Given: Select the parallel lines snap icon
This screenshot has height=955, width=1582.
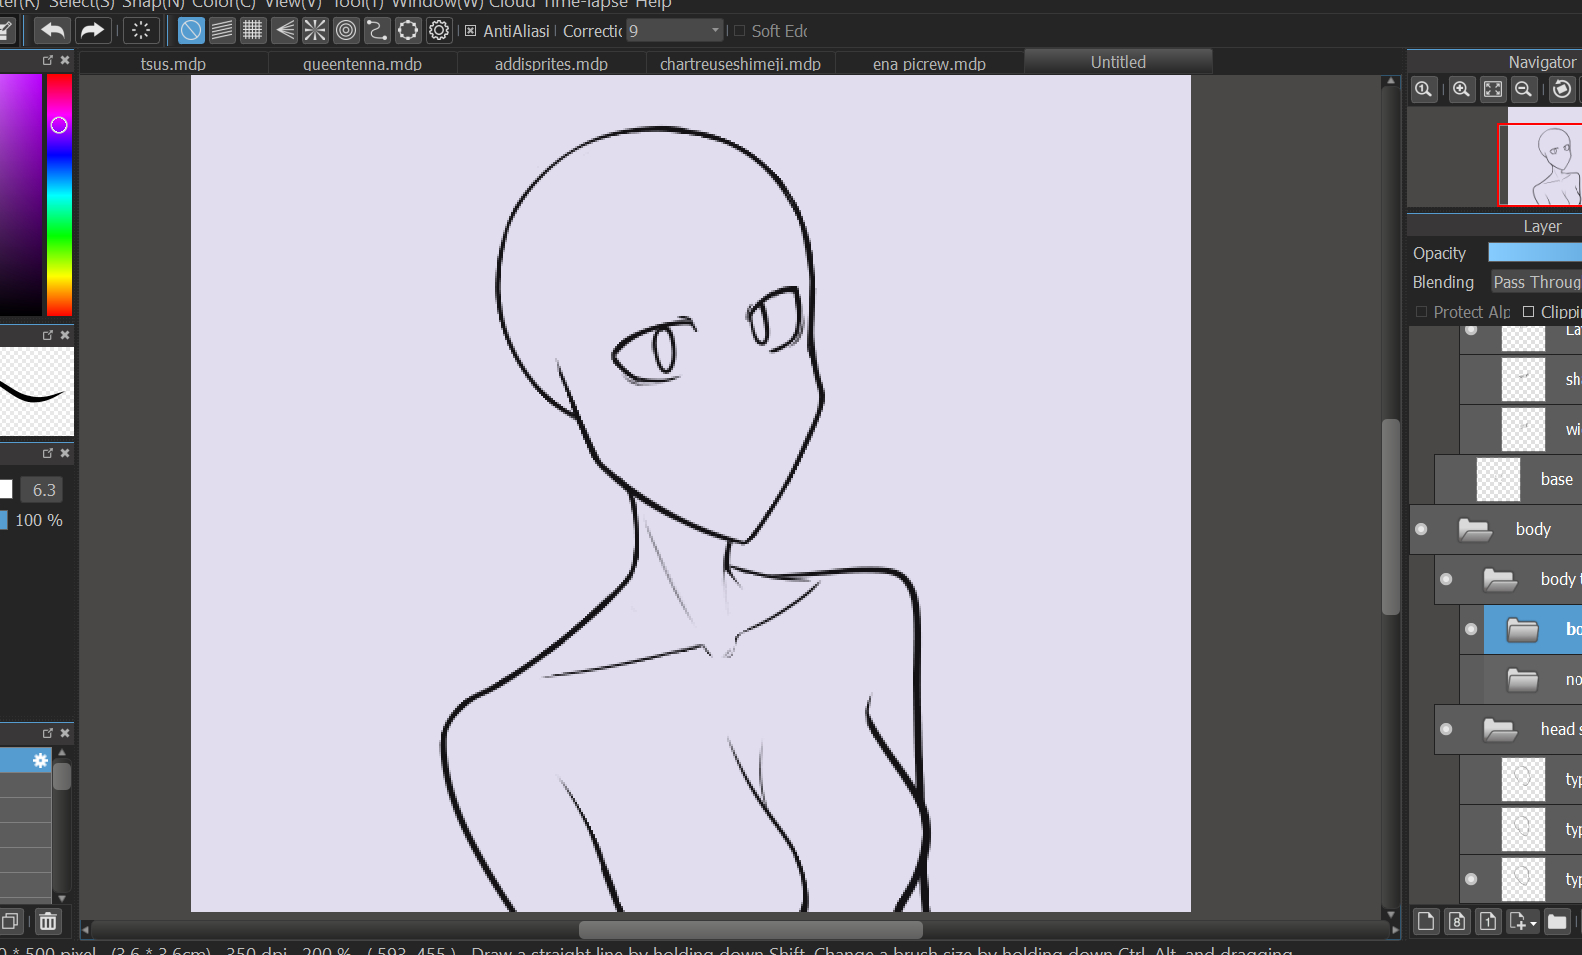Looking at the screenshot, I should tap(222, 31).
